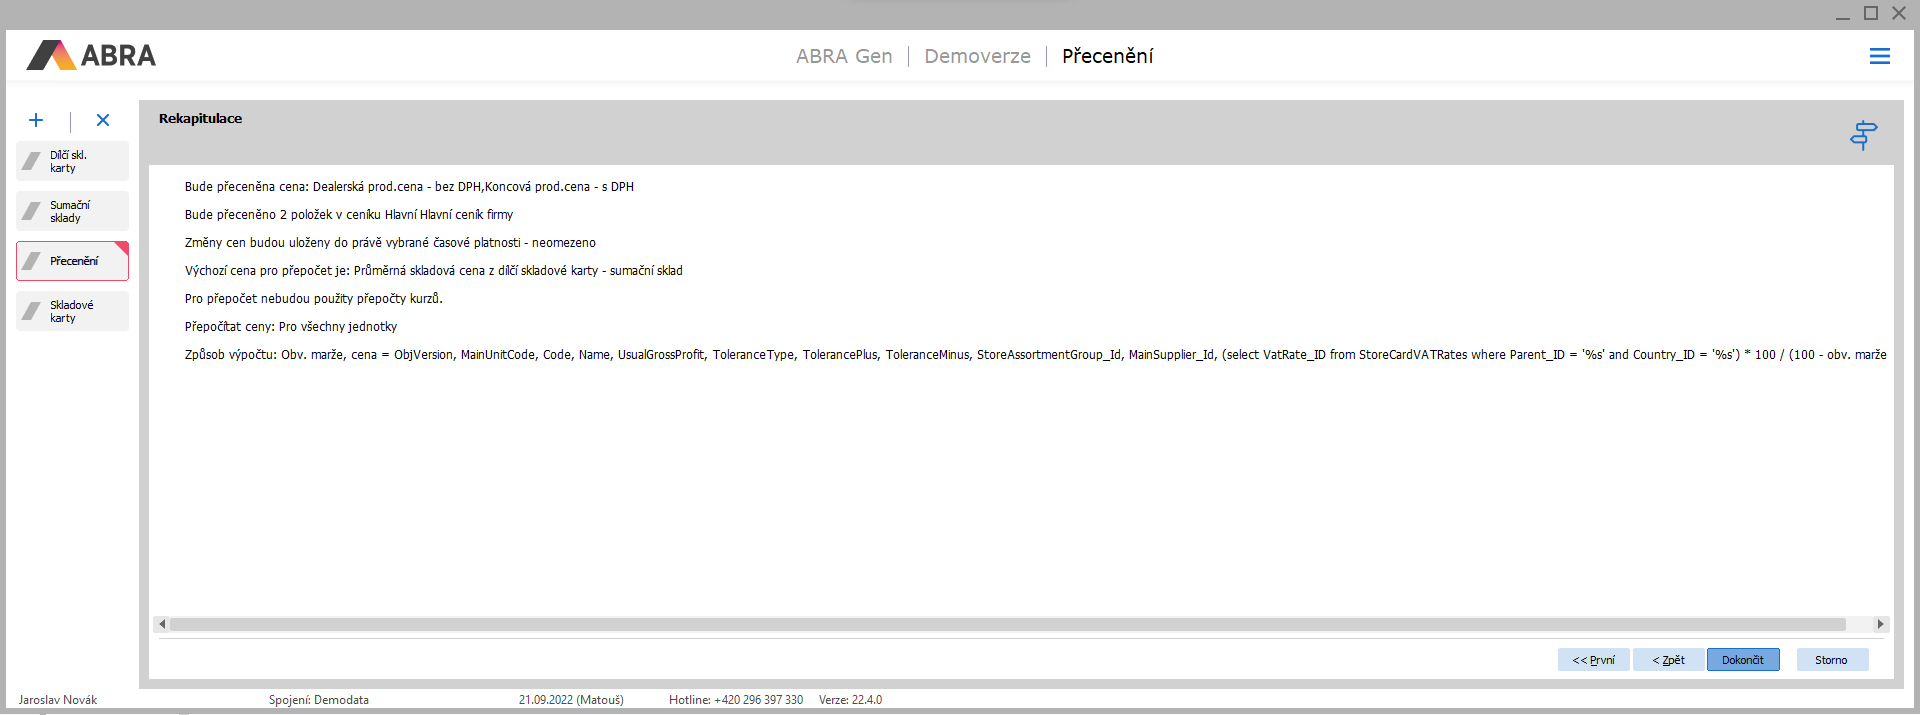Click Dokončit to finish the wizard
Screen dimensions: 1920x715
[x=1742, y=660]
